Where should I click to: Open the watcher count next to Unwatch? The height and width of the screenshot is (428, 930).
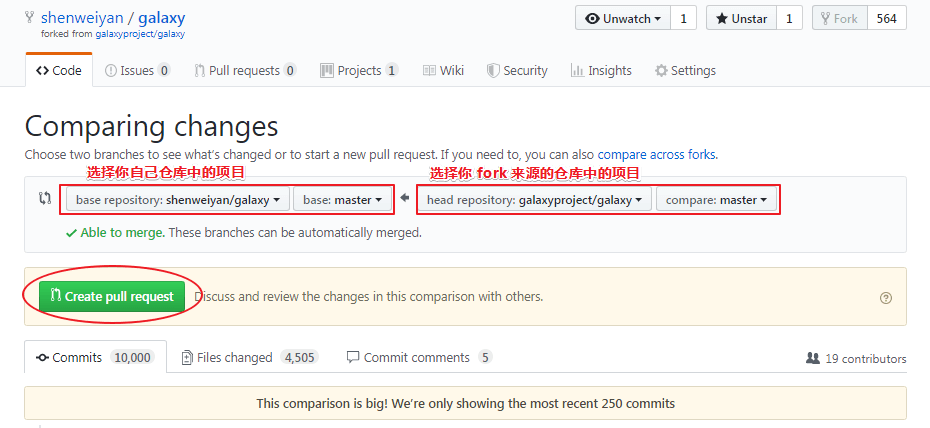pos(683,18)
